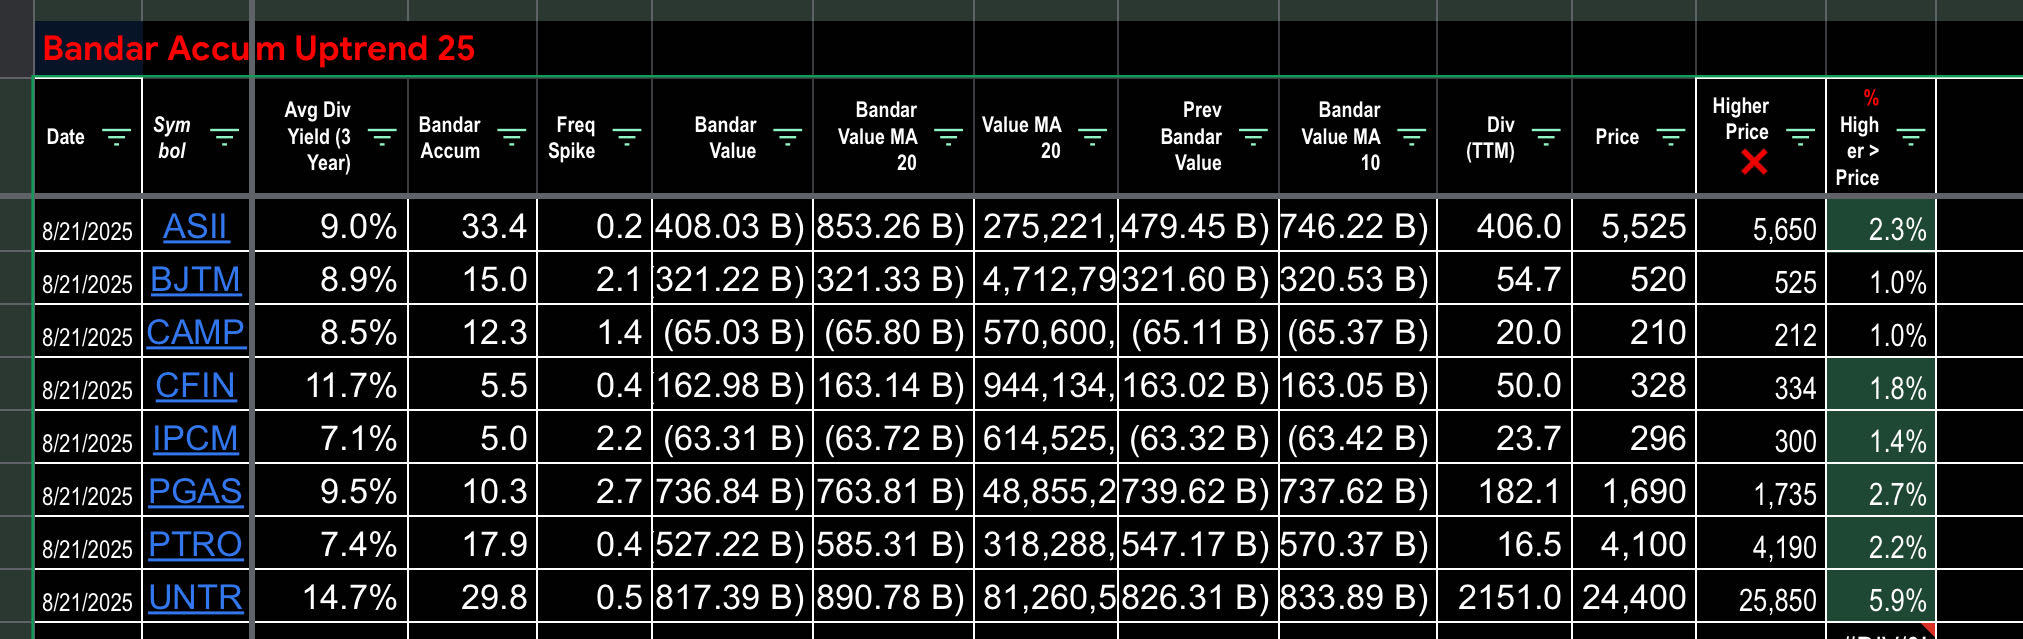Open the UNTR symbol link
Screen dimensions: 2023x639
click(x=195, y=598)
